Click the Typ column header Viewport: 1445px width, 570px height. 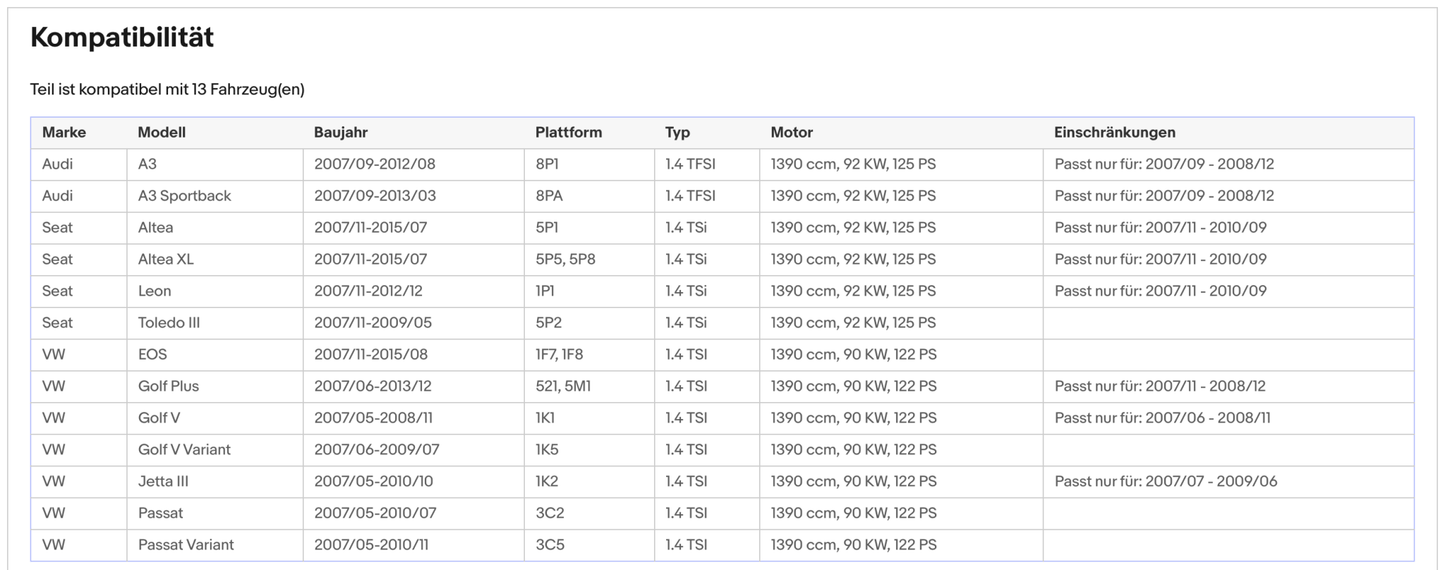coord(677,132)
